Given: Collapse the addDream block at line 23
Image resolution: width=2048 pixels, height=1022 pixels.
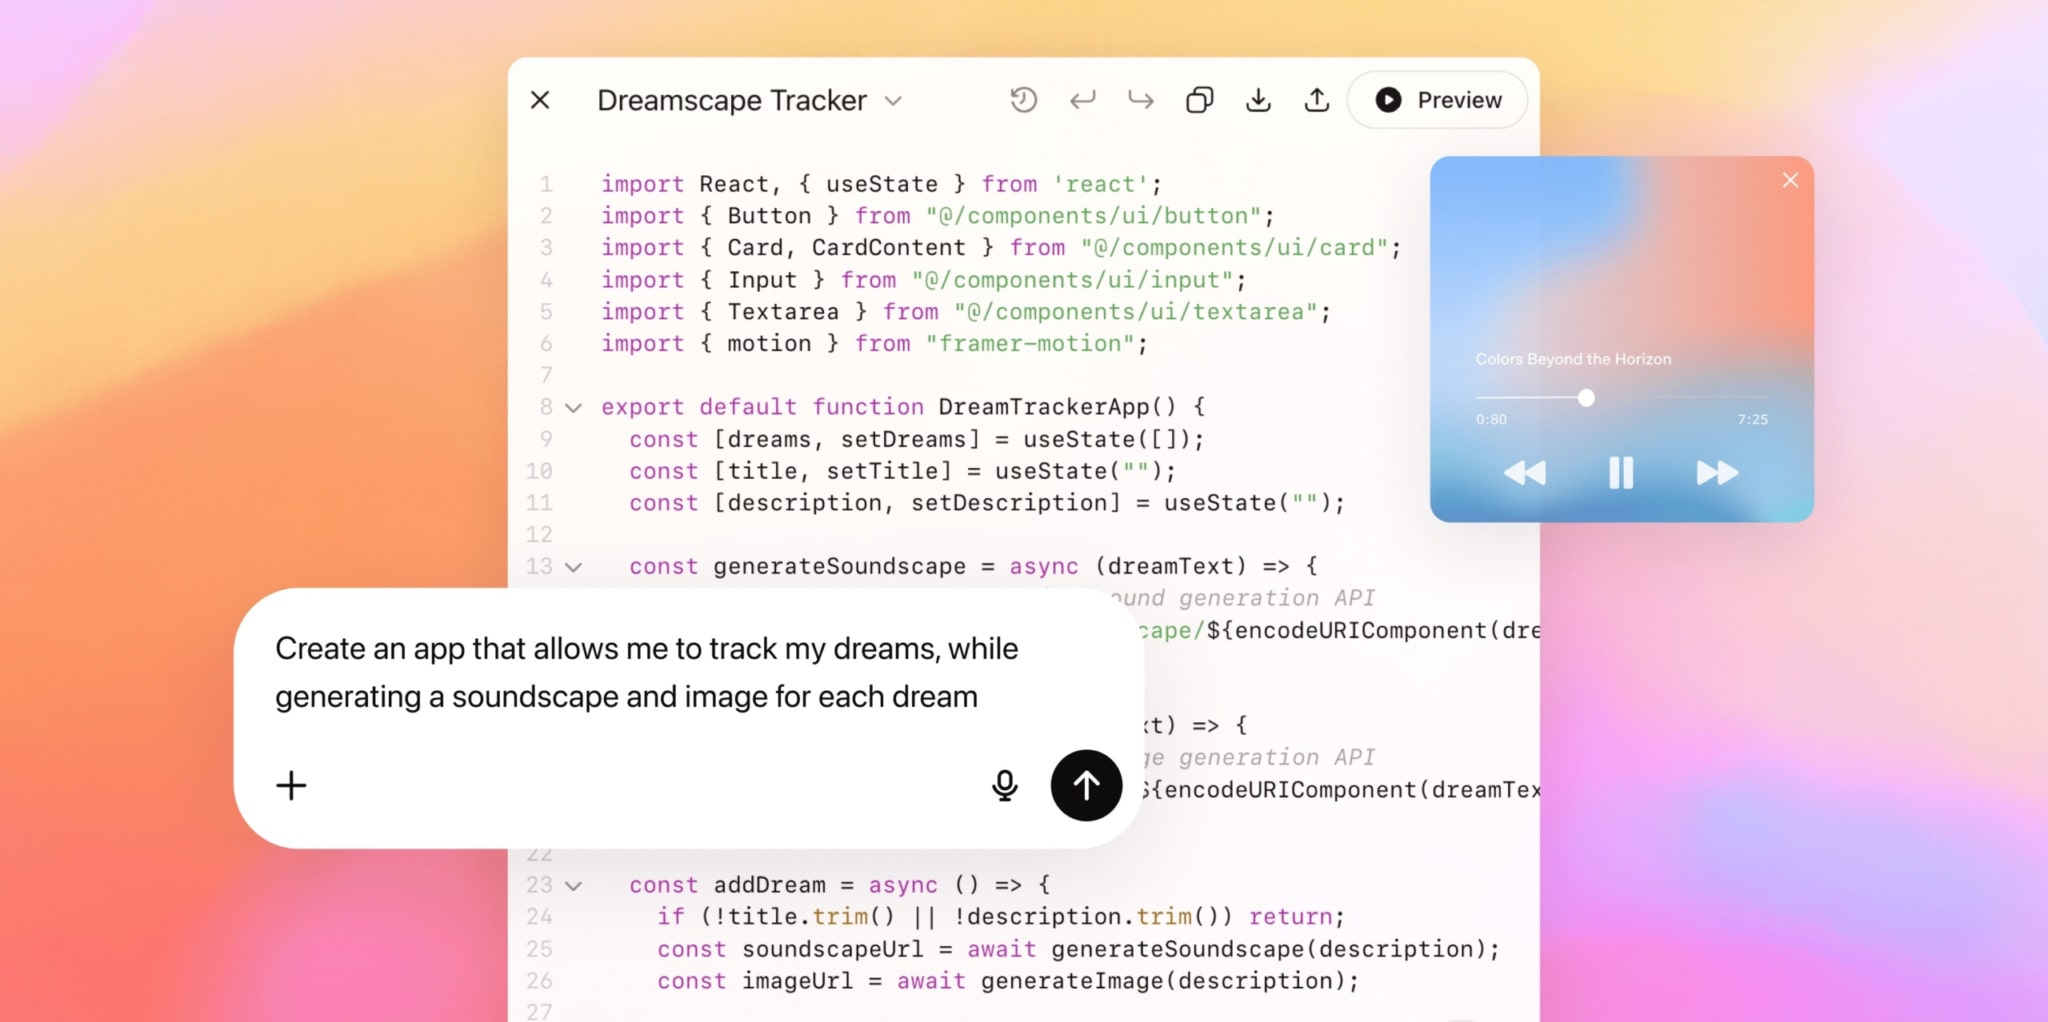Looking at the screenshot, I should pos(573,886).
